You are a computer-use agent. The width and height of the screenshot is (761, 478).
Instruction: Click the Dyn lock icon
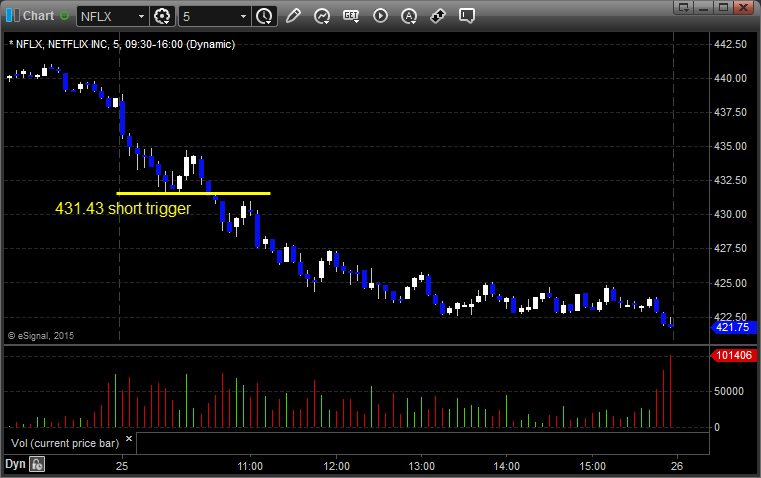(x=37, y=464)
